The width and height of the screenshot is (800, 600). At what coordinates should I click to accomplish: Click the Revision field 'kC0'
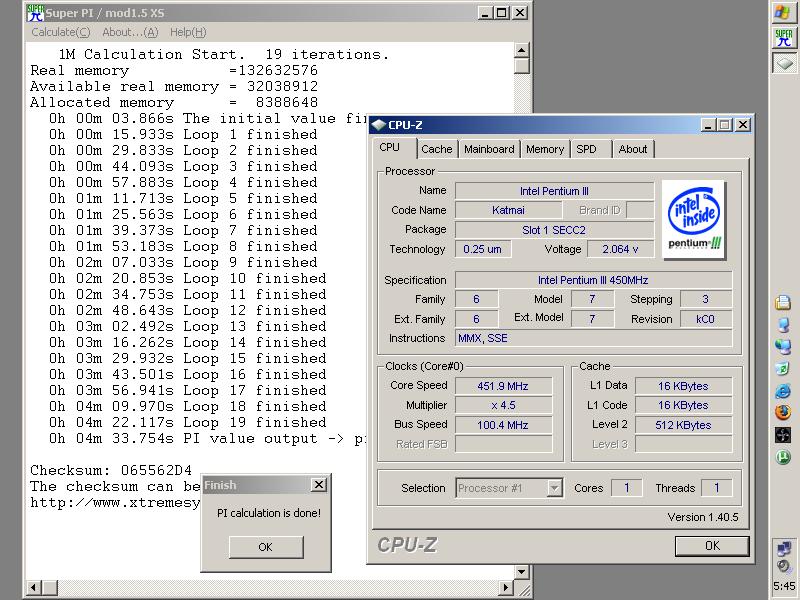click(x=706, y=319)
